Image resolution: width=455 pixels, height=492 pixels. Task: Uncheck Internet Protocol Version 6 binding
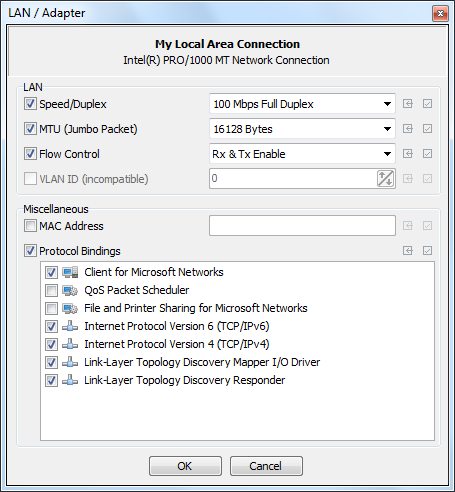click(51, 326)
